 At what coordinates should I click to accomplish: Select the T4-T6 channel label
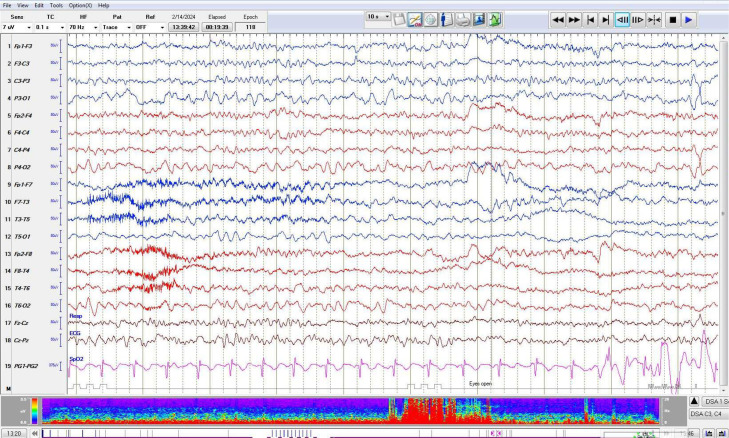(x=22, y=288)
